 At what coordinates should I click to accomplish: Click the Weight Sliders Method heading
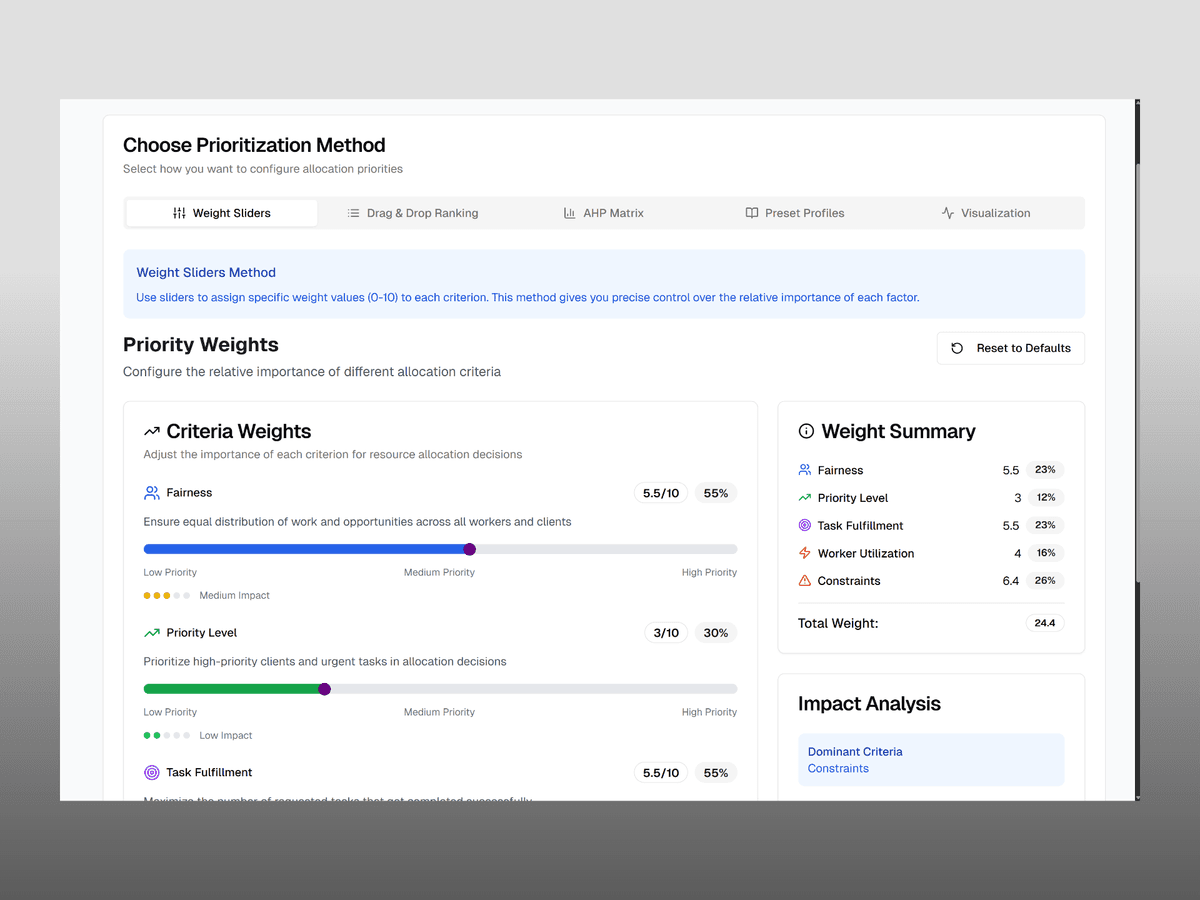[x=206, y=272]
